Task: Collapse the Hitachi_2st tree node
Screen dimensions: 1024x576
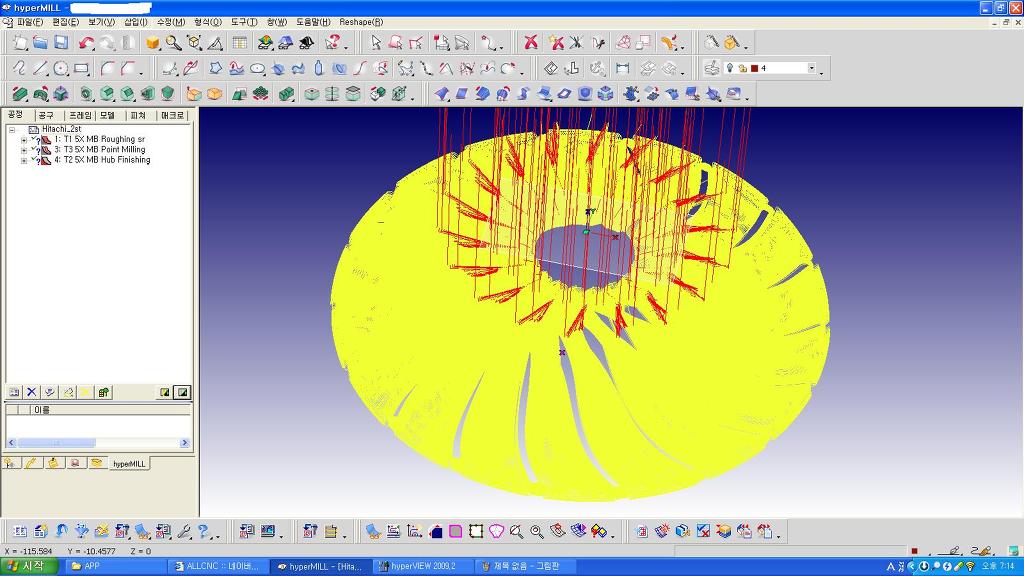Action: (12, 129)
